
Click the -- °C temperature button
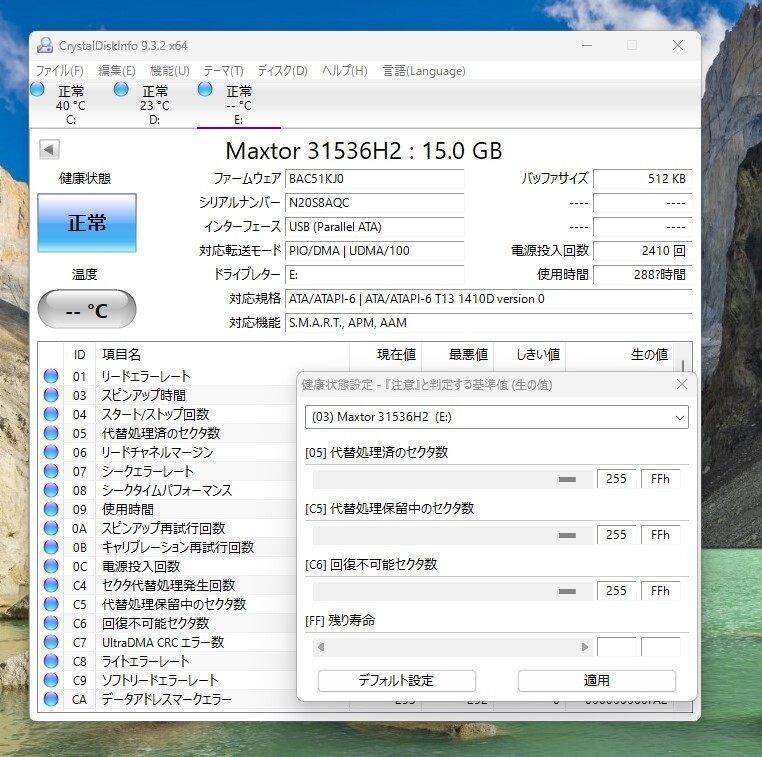pyautogui.click(x=87, y=310)
